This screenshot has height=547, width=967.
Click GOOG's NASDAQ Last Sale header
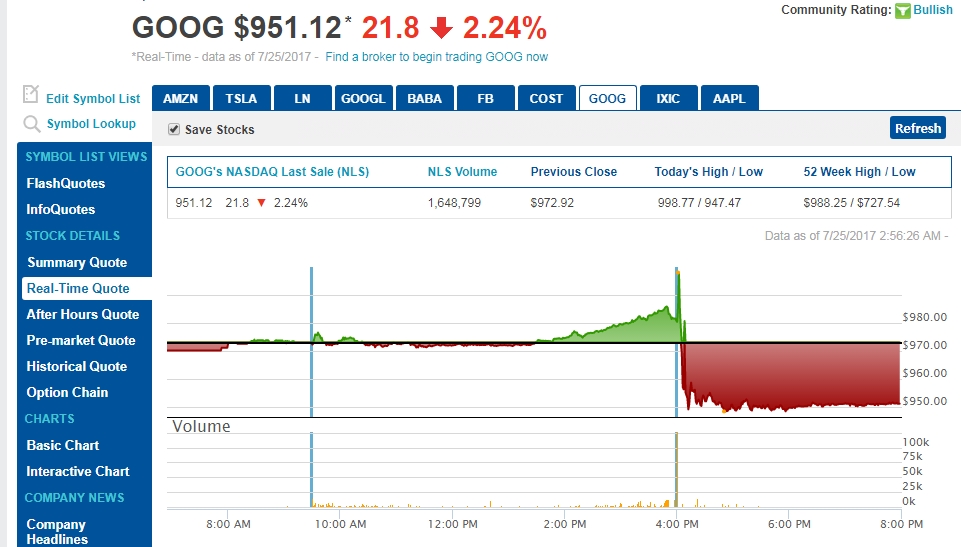(272, 171)
